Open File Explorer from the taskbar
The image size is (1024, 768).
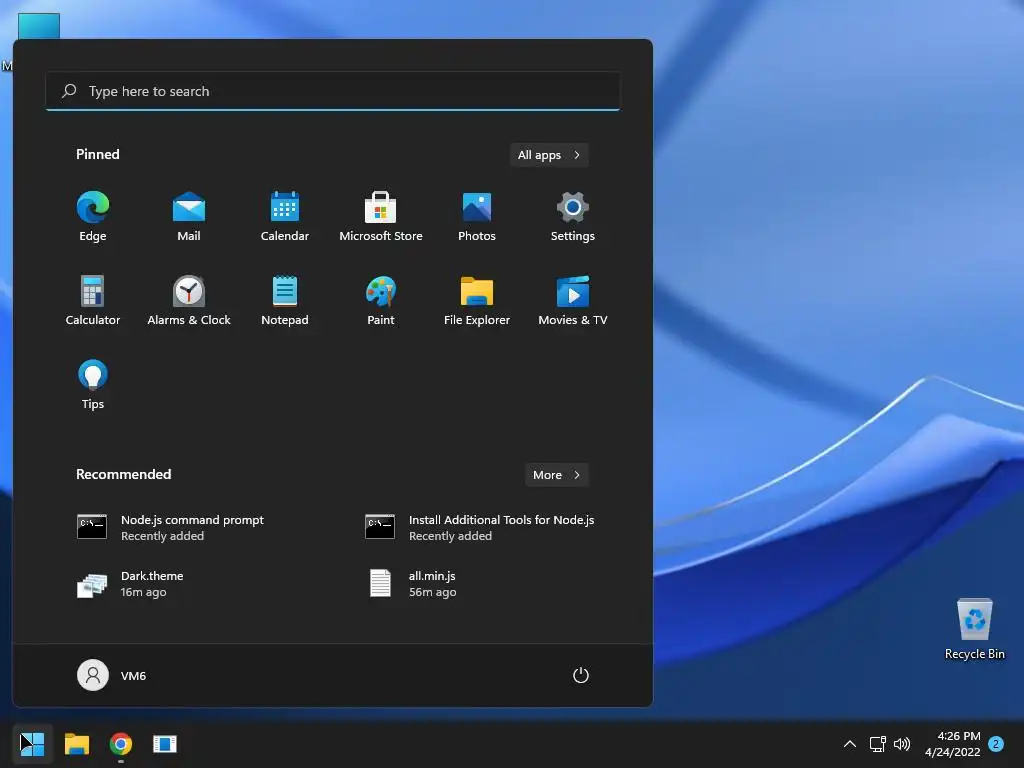tap(76, 744)
